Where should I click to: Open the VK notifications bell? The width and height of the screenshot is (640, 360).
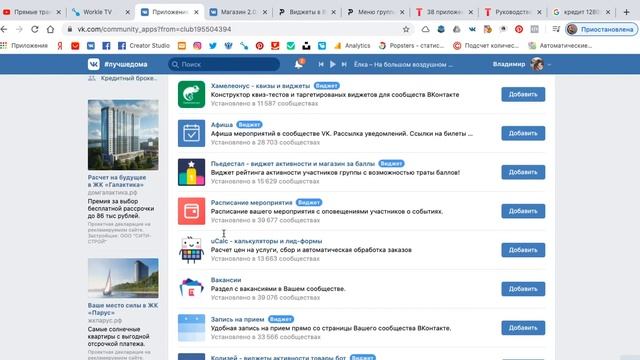point(298,64)
